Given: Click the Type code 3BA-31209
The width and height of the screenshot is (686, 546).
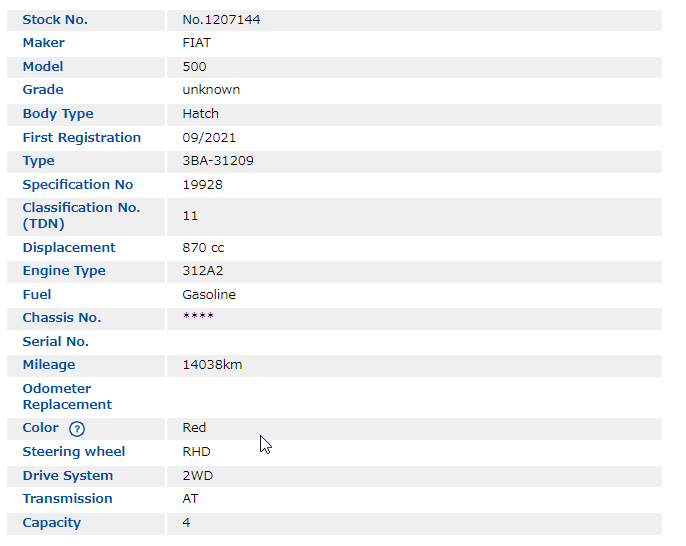Looking at the screenshot, I should 217,161.
